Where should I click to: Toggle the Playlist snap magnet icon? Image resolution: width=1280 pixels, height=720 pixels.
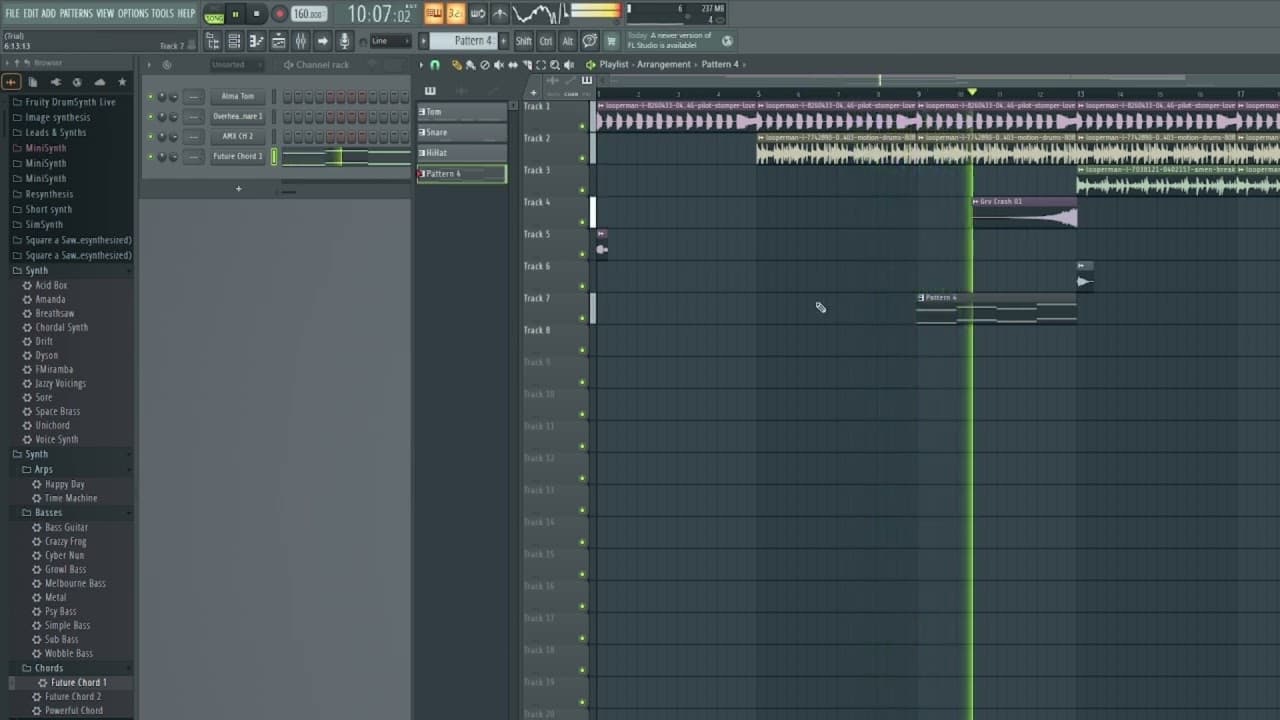point(434,65)
